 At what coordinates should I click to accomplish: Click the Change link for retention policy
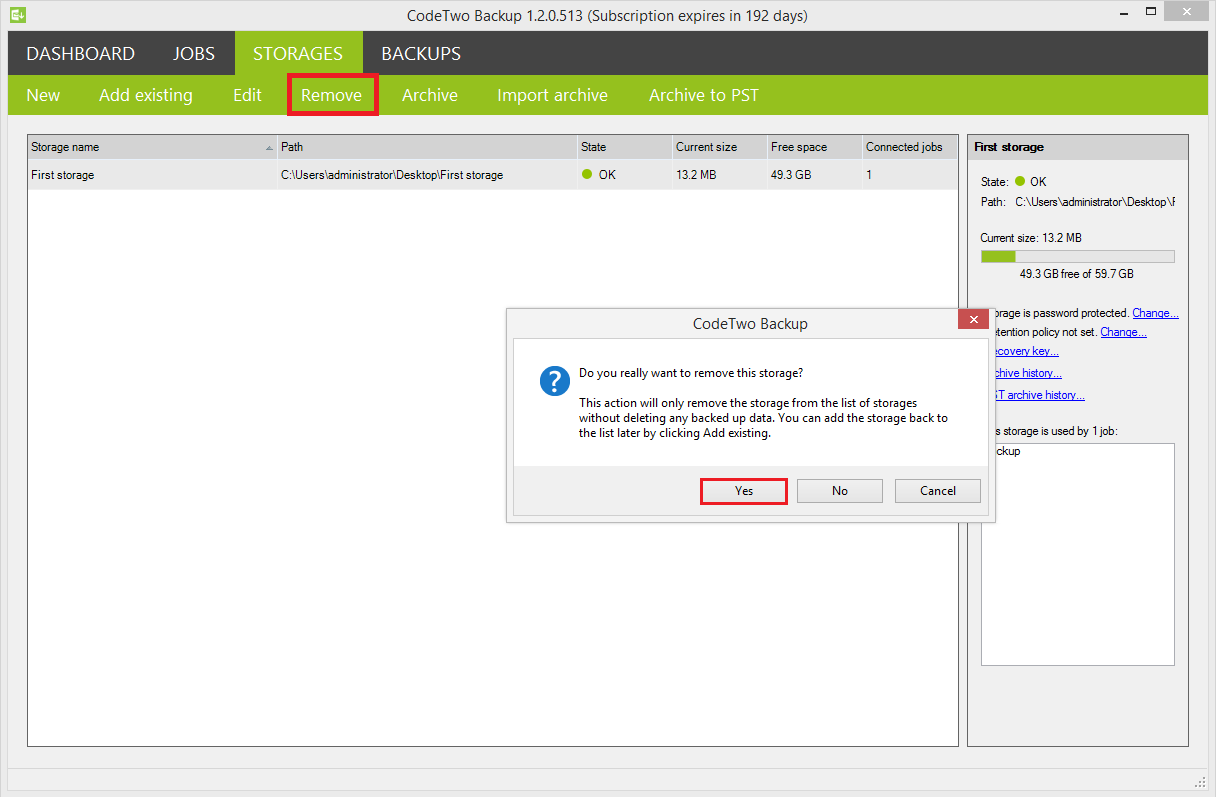pos(1123,332)
